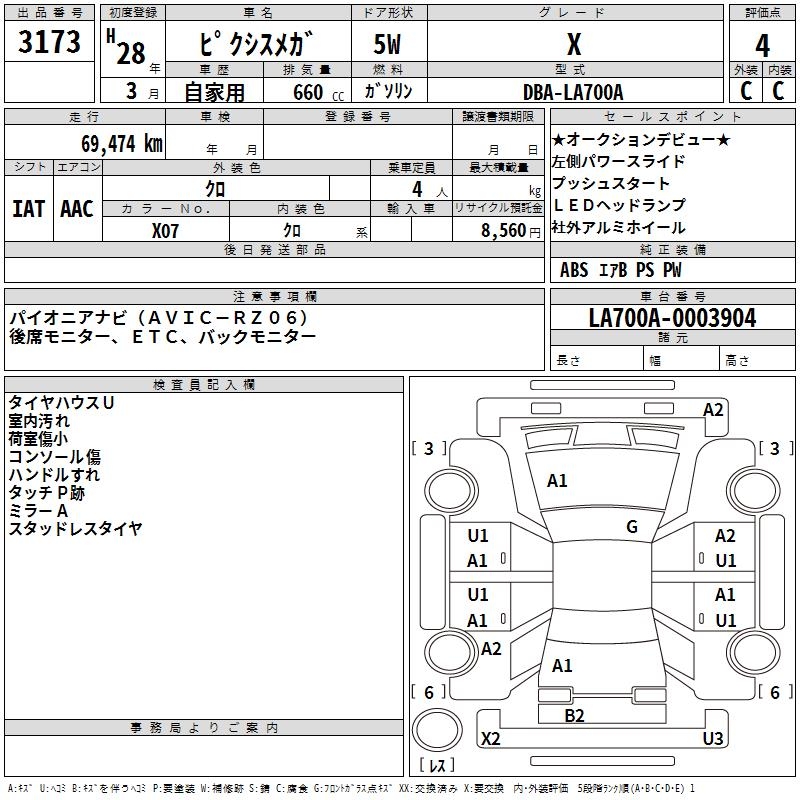Click the registration year H28
This screenshot has height=800, width=800.
point(126,47)
